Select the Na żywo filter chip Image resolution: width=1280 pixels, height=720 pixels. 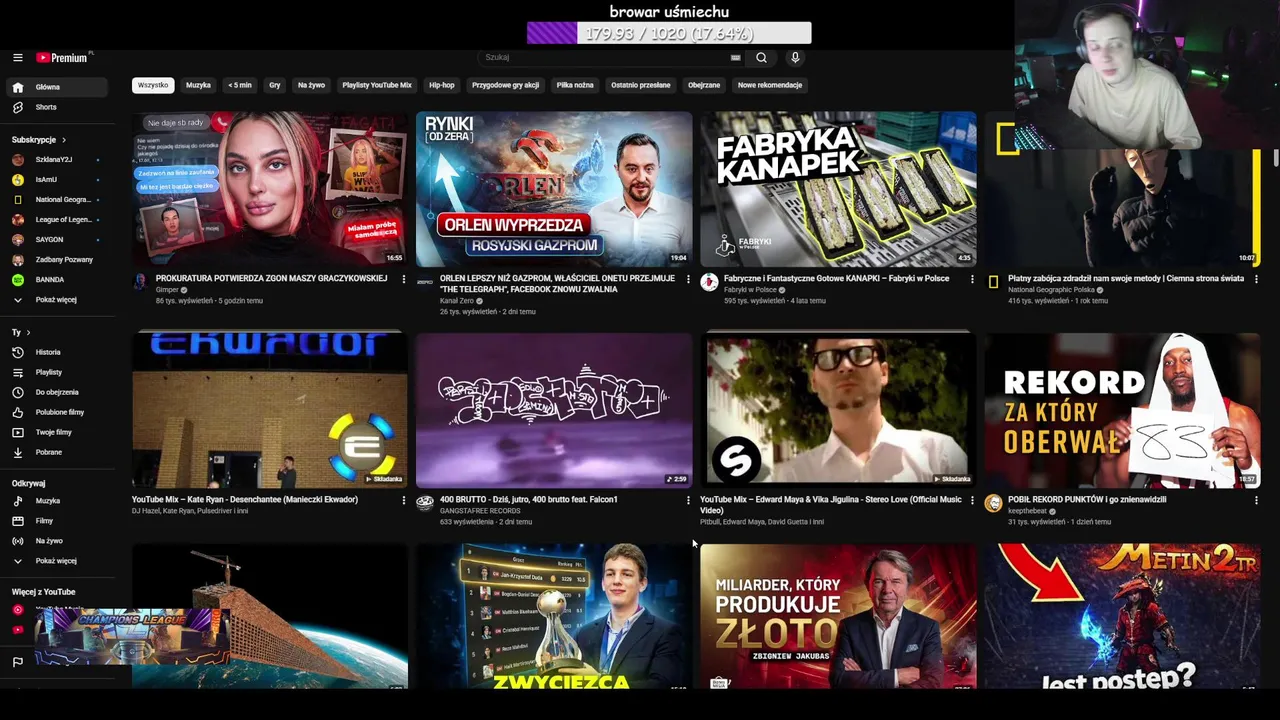311,85
